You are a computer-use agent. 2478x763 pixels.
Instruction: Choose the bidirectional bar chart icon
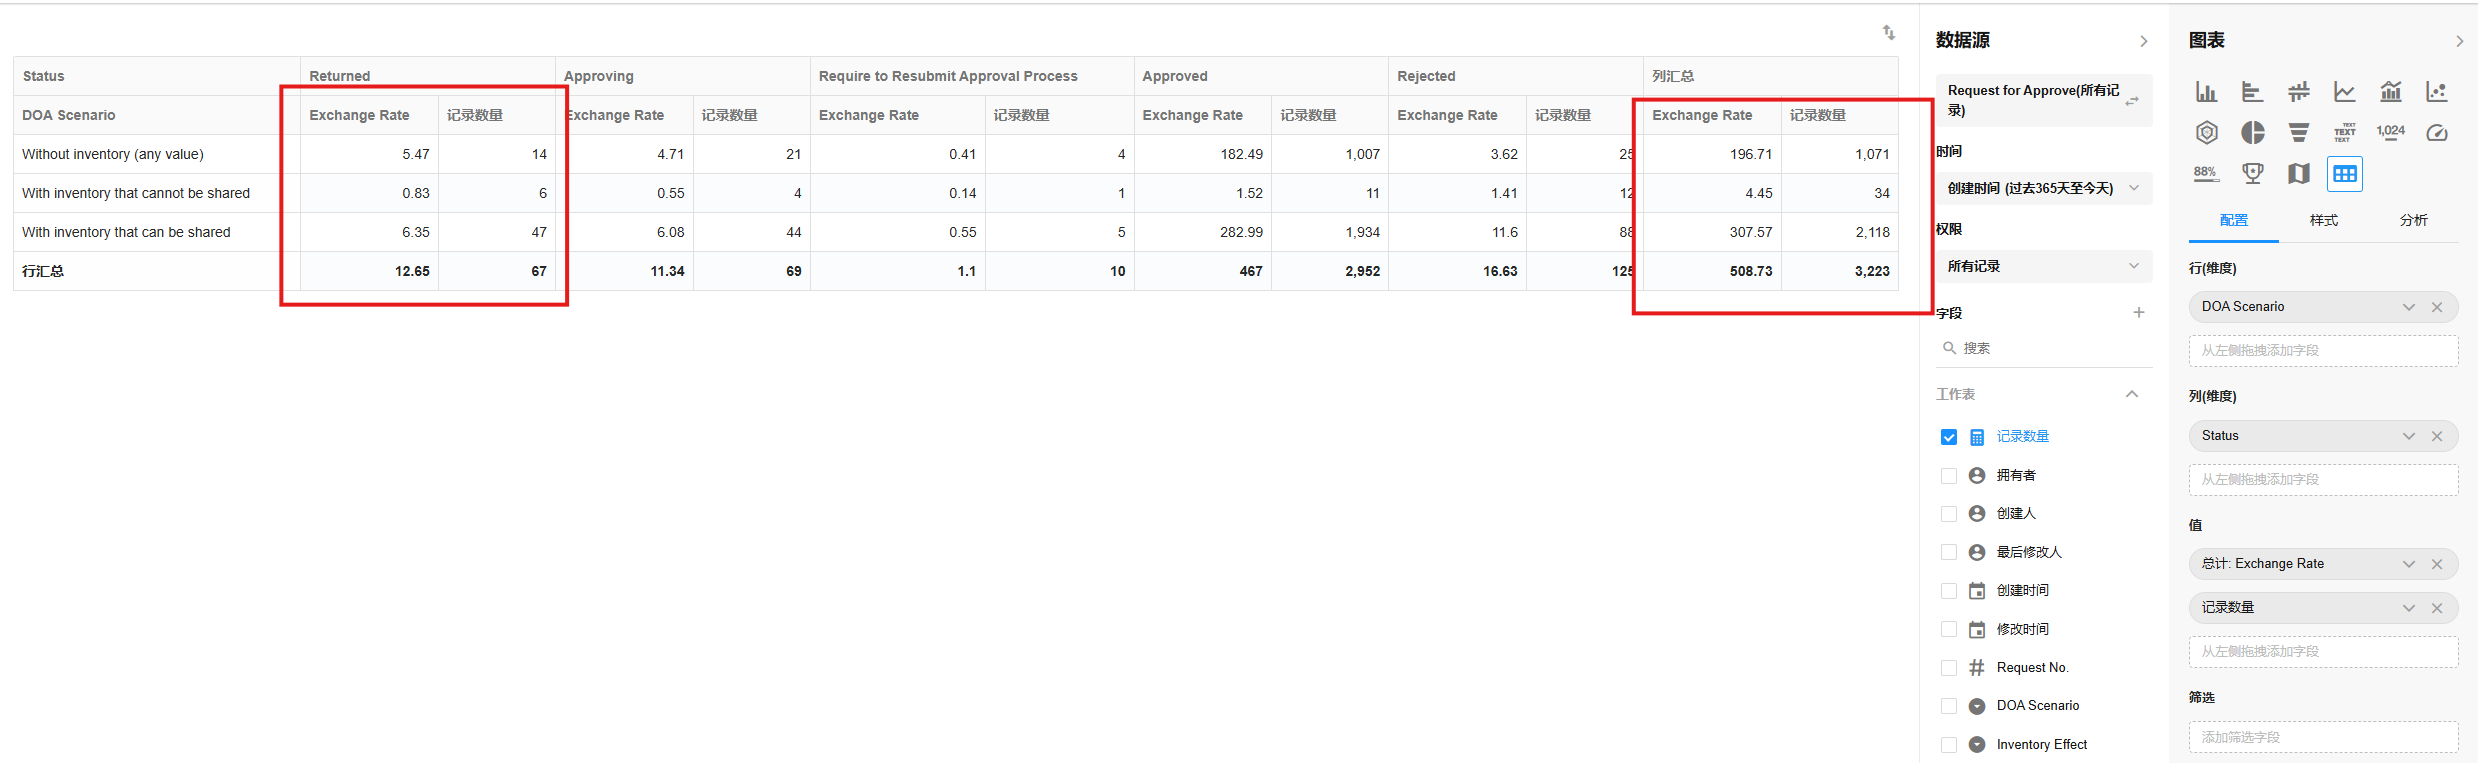(2298, 92)
